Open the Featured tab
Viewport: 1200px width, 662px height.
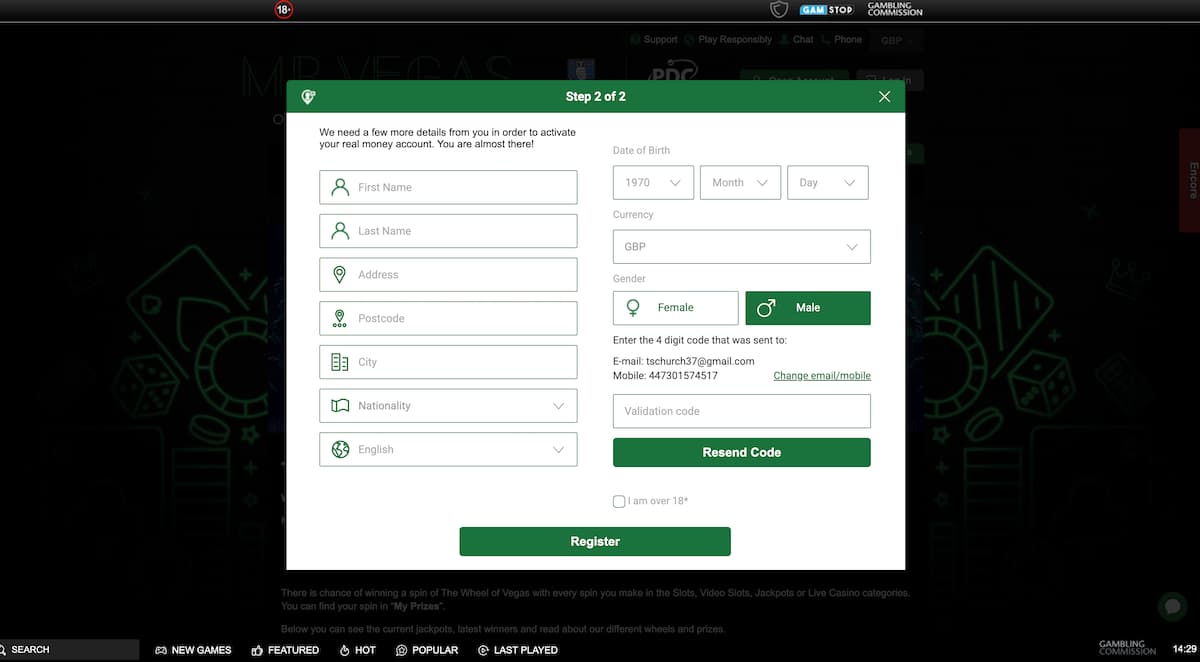click(285, 650)
